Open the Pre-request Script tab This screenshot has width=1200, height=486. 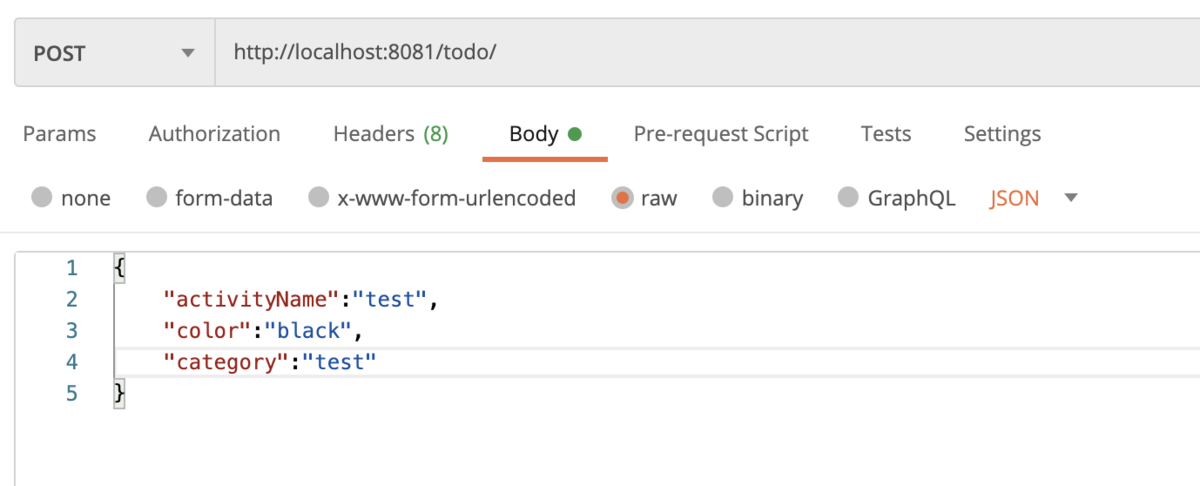(721, 134)
